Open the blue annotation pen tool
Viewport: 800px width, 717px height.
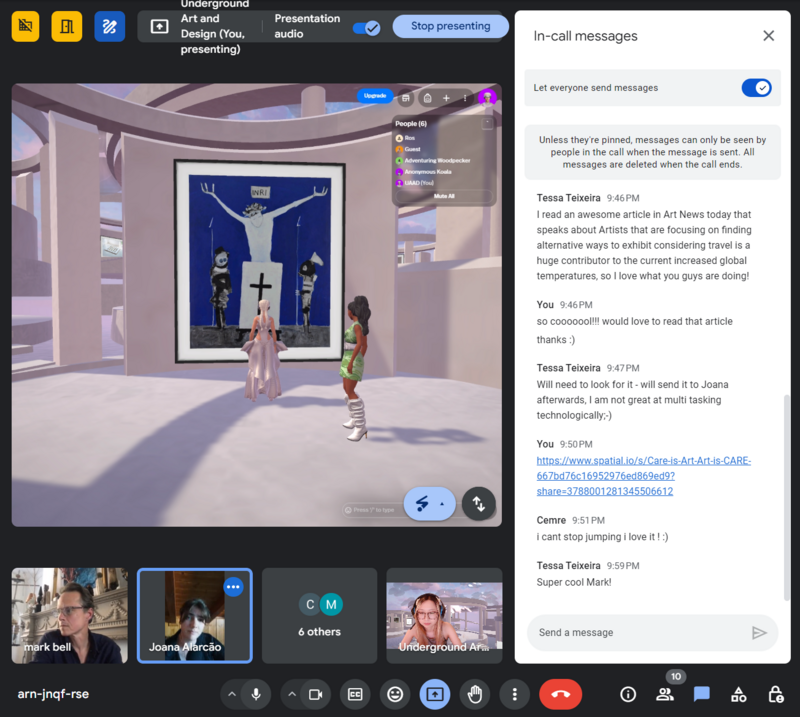point(110,26)
